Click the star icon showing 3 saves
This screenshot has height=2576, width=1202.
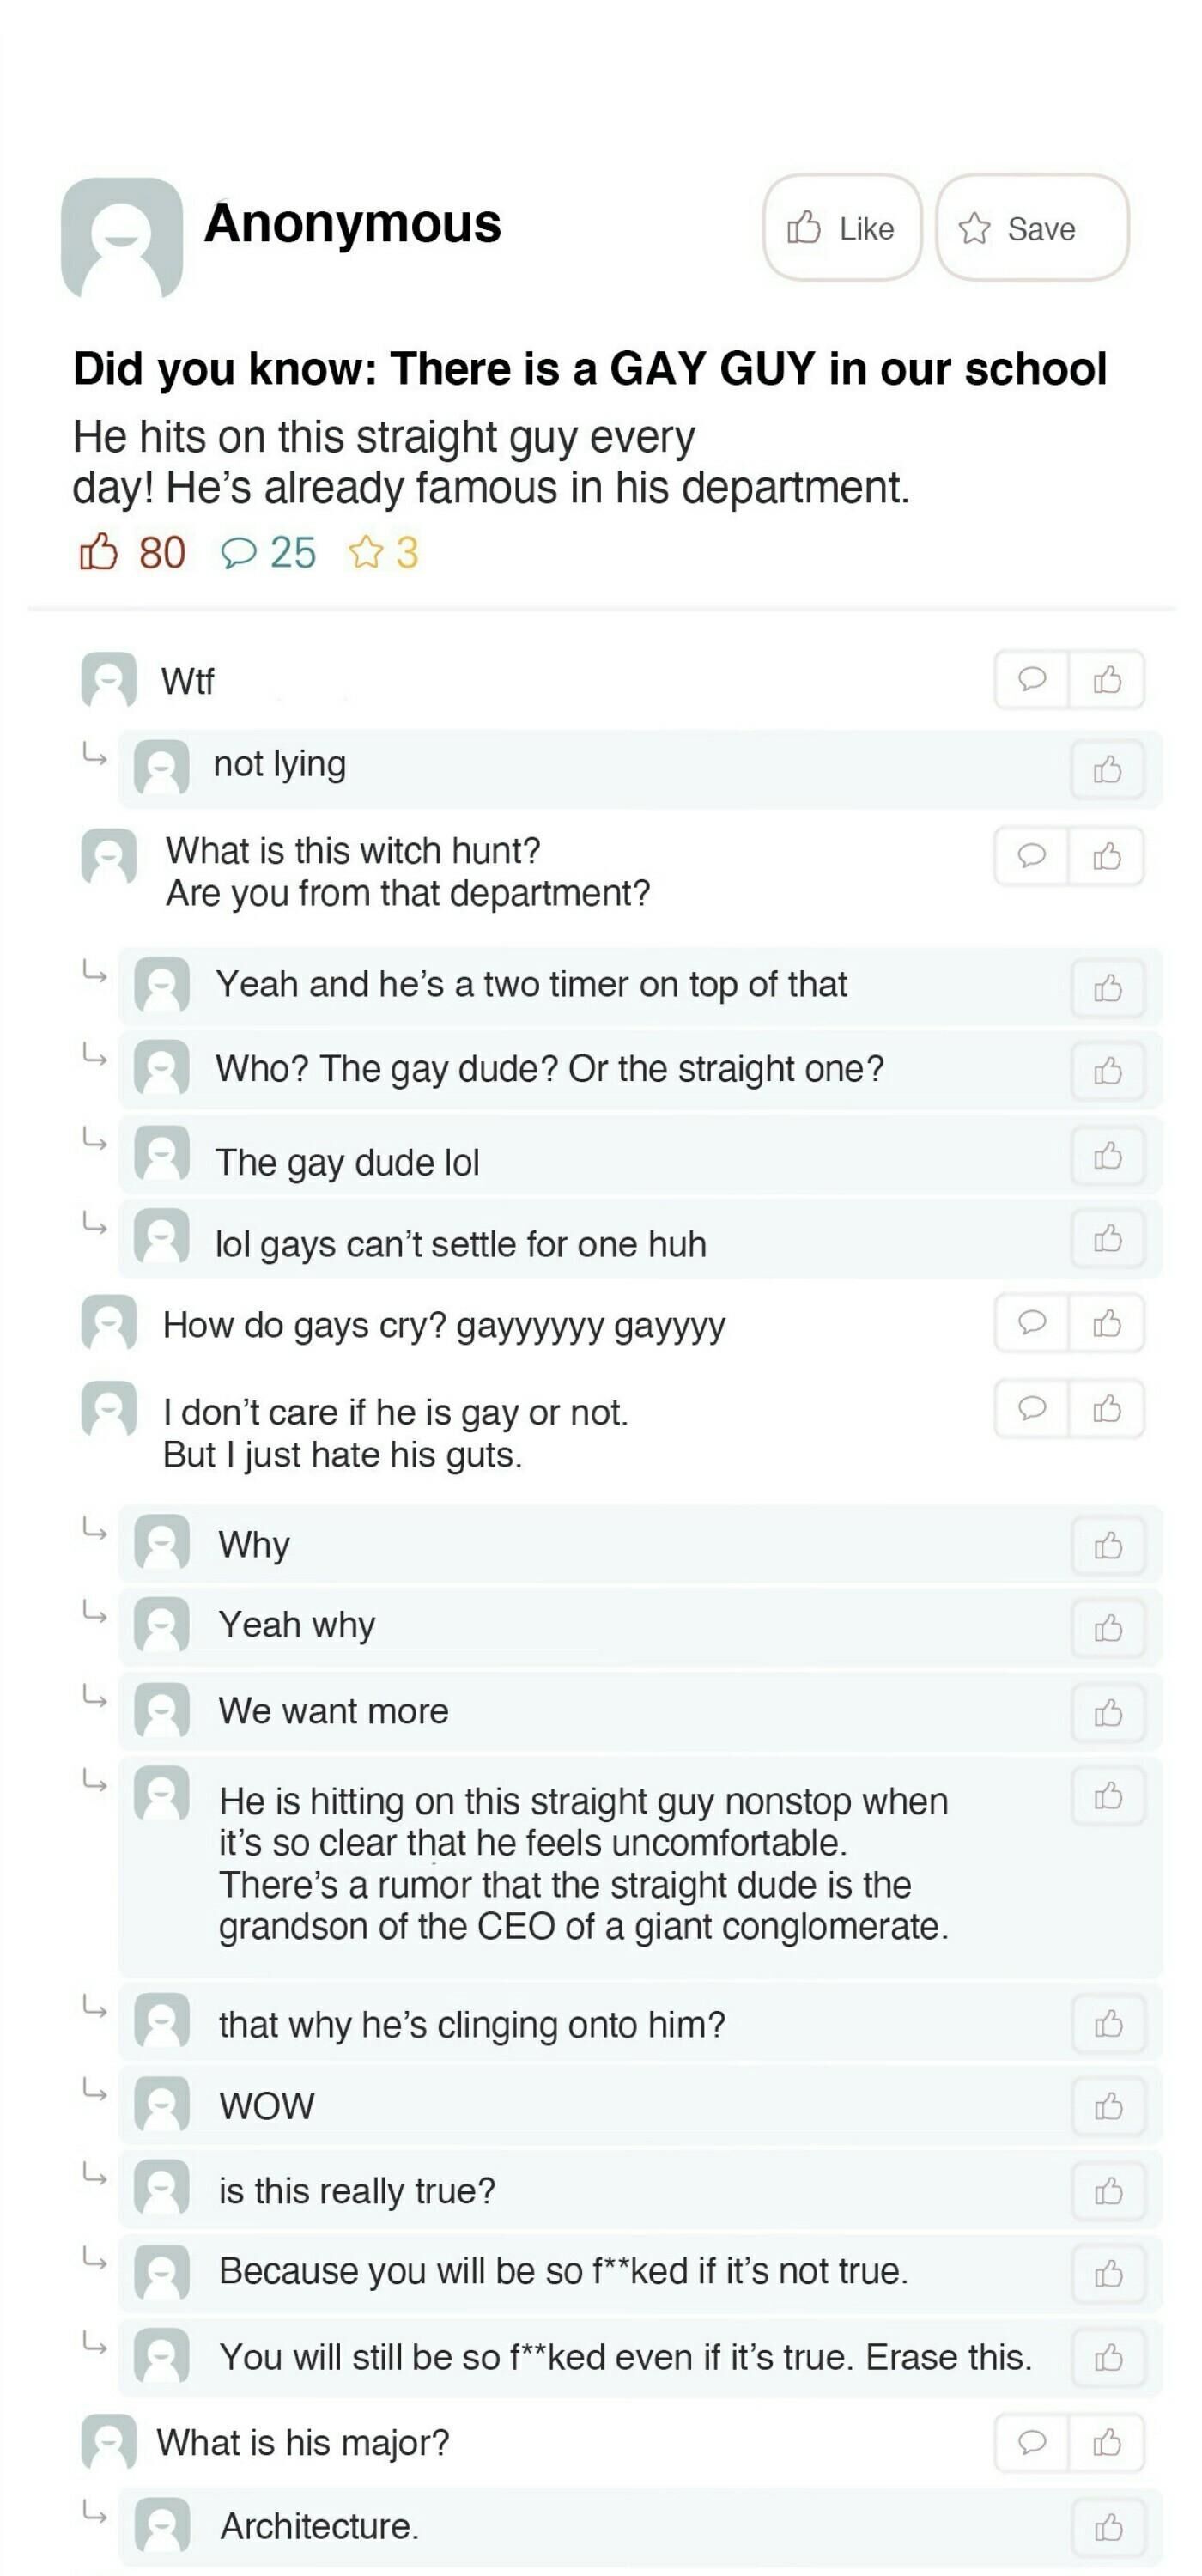(366, 552)
